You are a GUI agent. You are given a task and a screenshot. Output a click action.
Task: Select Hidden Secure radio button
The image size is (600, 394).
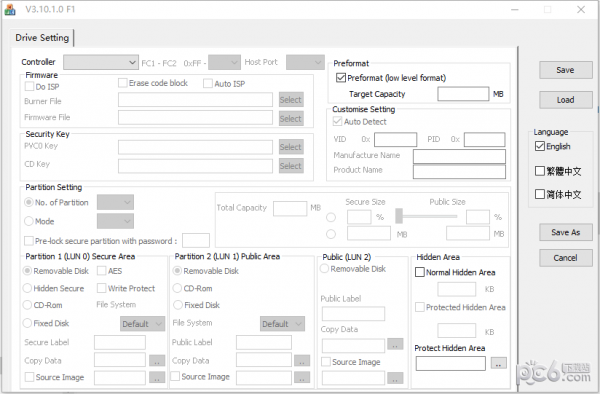[27, 288]
